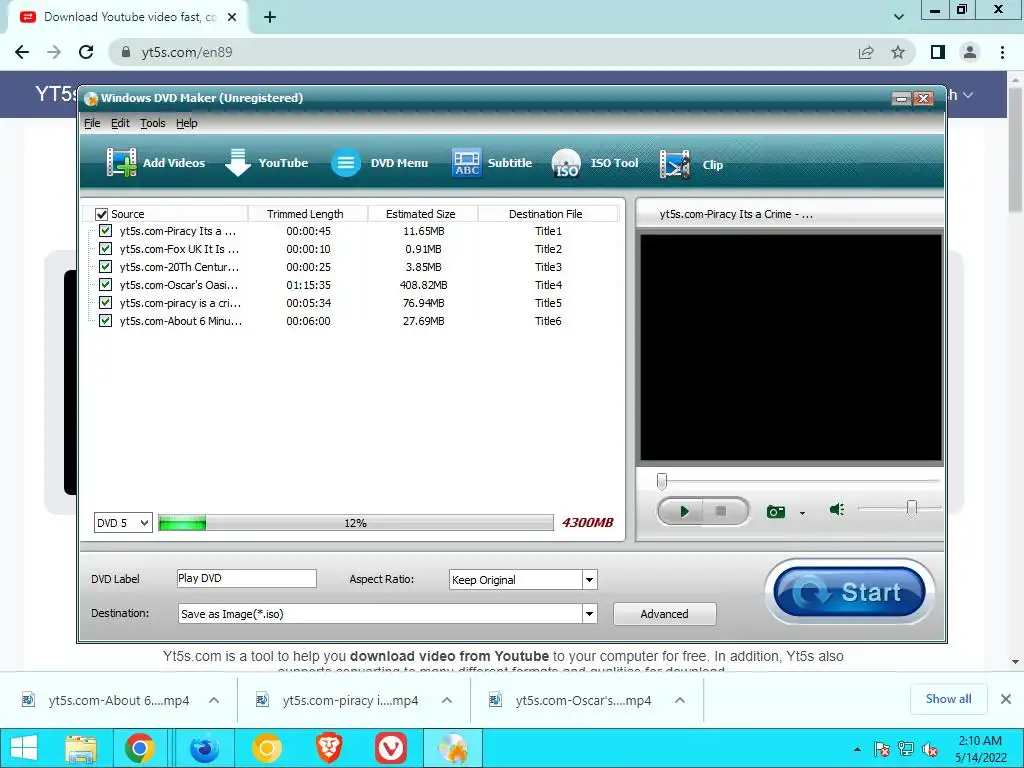This screenshot has width=1024, height=768.
Task: Select the 408.82MB size cell
Action: pyautogui.click(x=423, y=285)
